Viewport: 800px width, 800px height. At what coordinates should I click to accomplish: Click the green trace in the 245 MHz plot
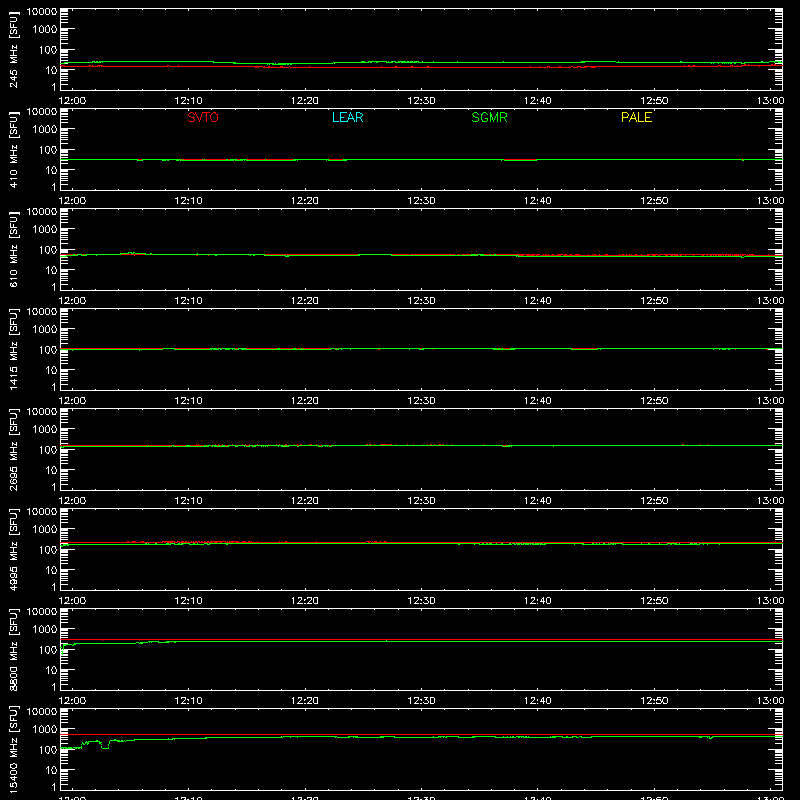421,62
